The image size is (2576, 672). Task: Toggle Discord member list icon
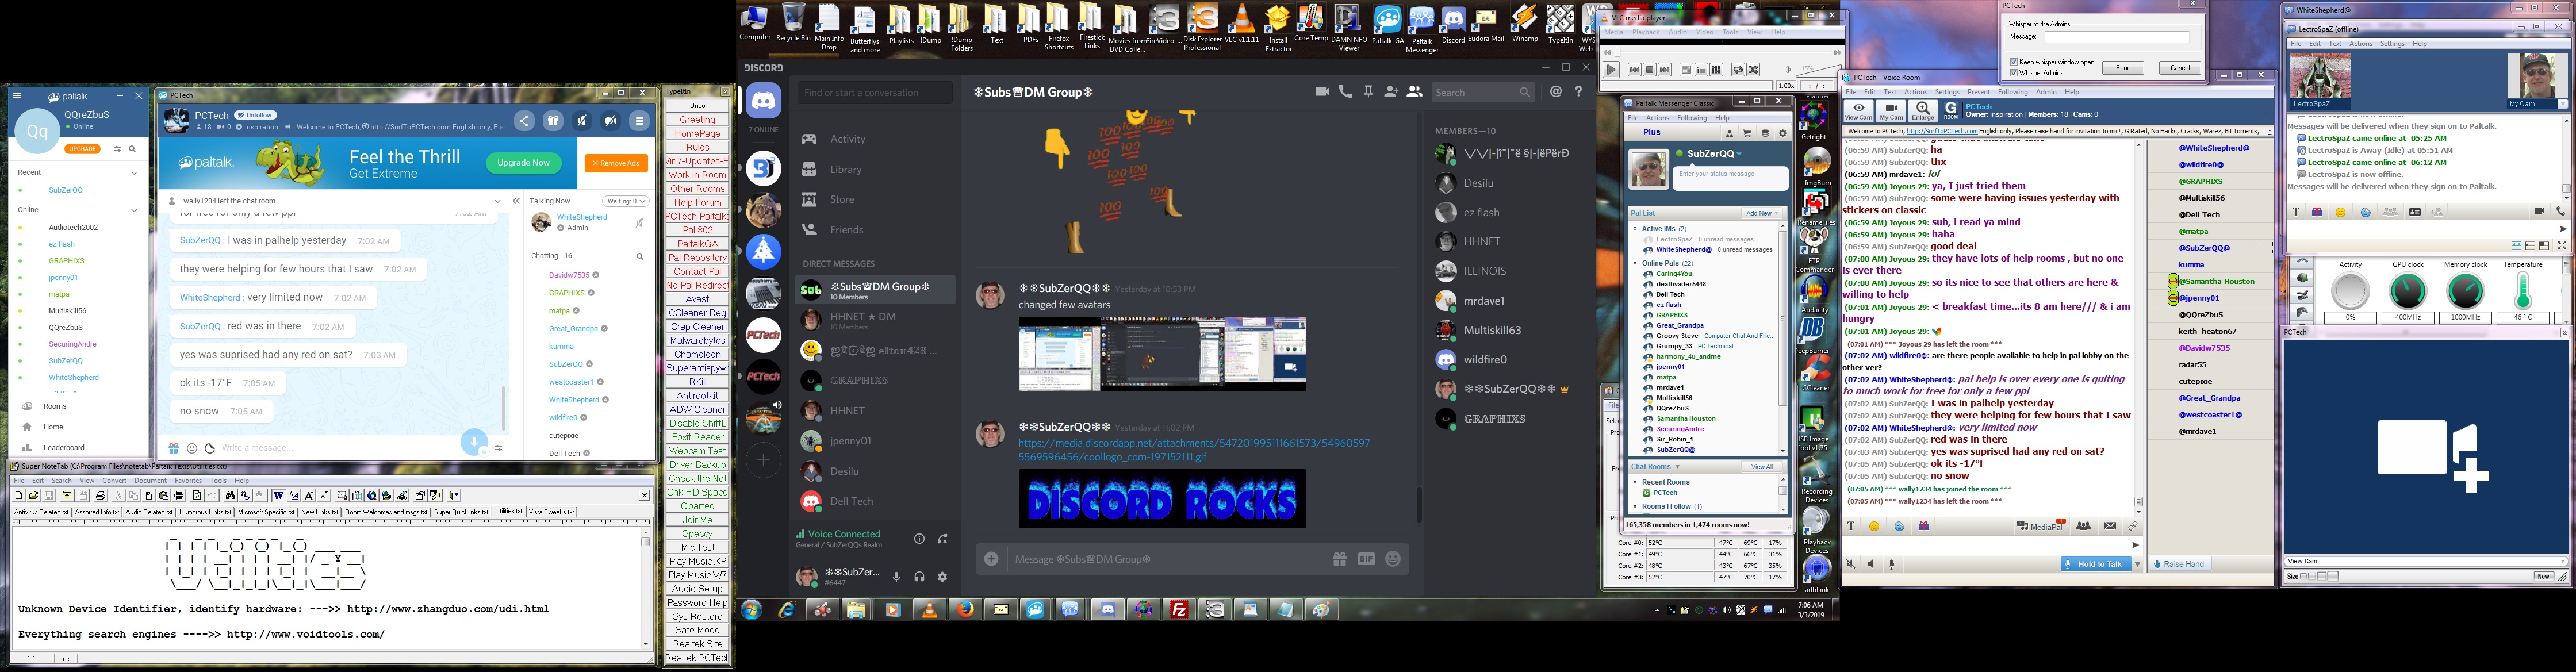click(1414, 92)
